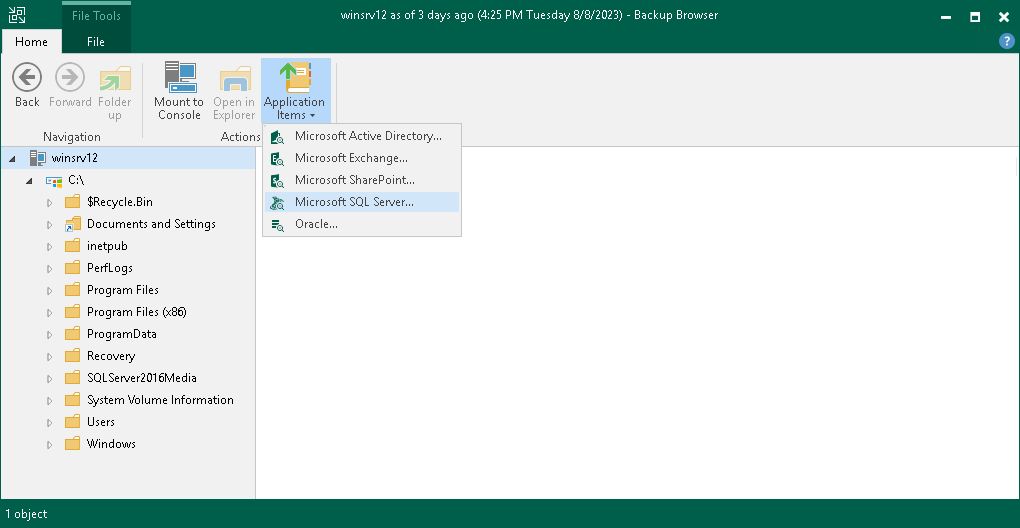Select the PerfLogs tree label
Viewport: 1020px width, 528px height.
pyautogui.click(x=110, y=268)
